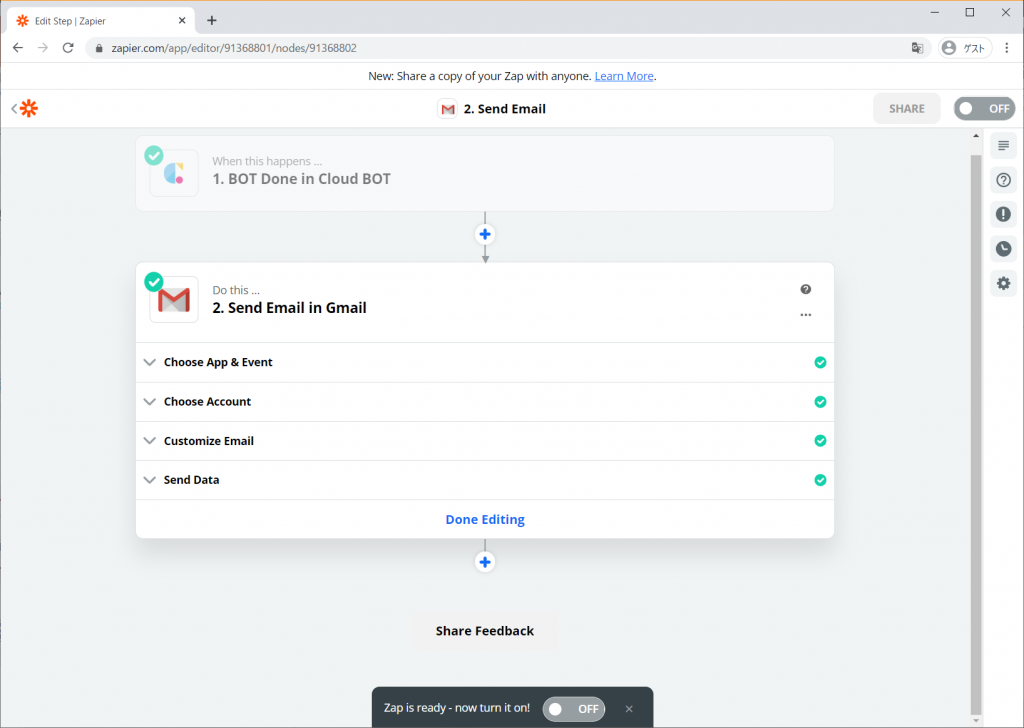Open a new browser tab

tap(212, 21)
